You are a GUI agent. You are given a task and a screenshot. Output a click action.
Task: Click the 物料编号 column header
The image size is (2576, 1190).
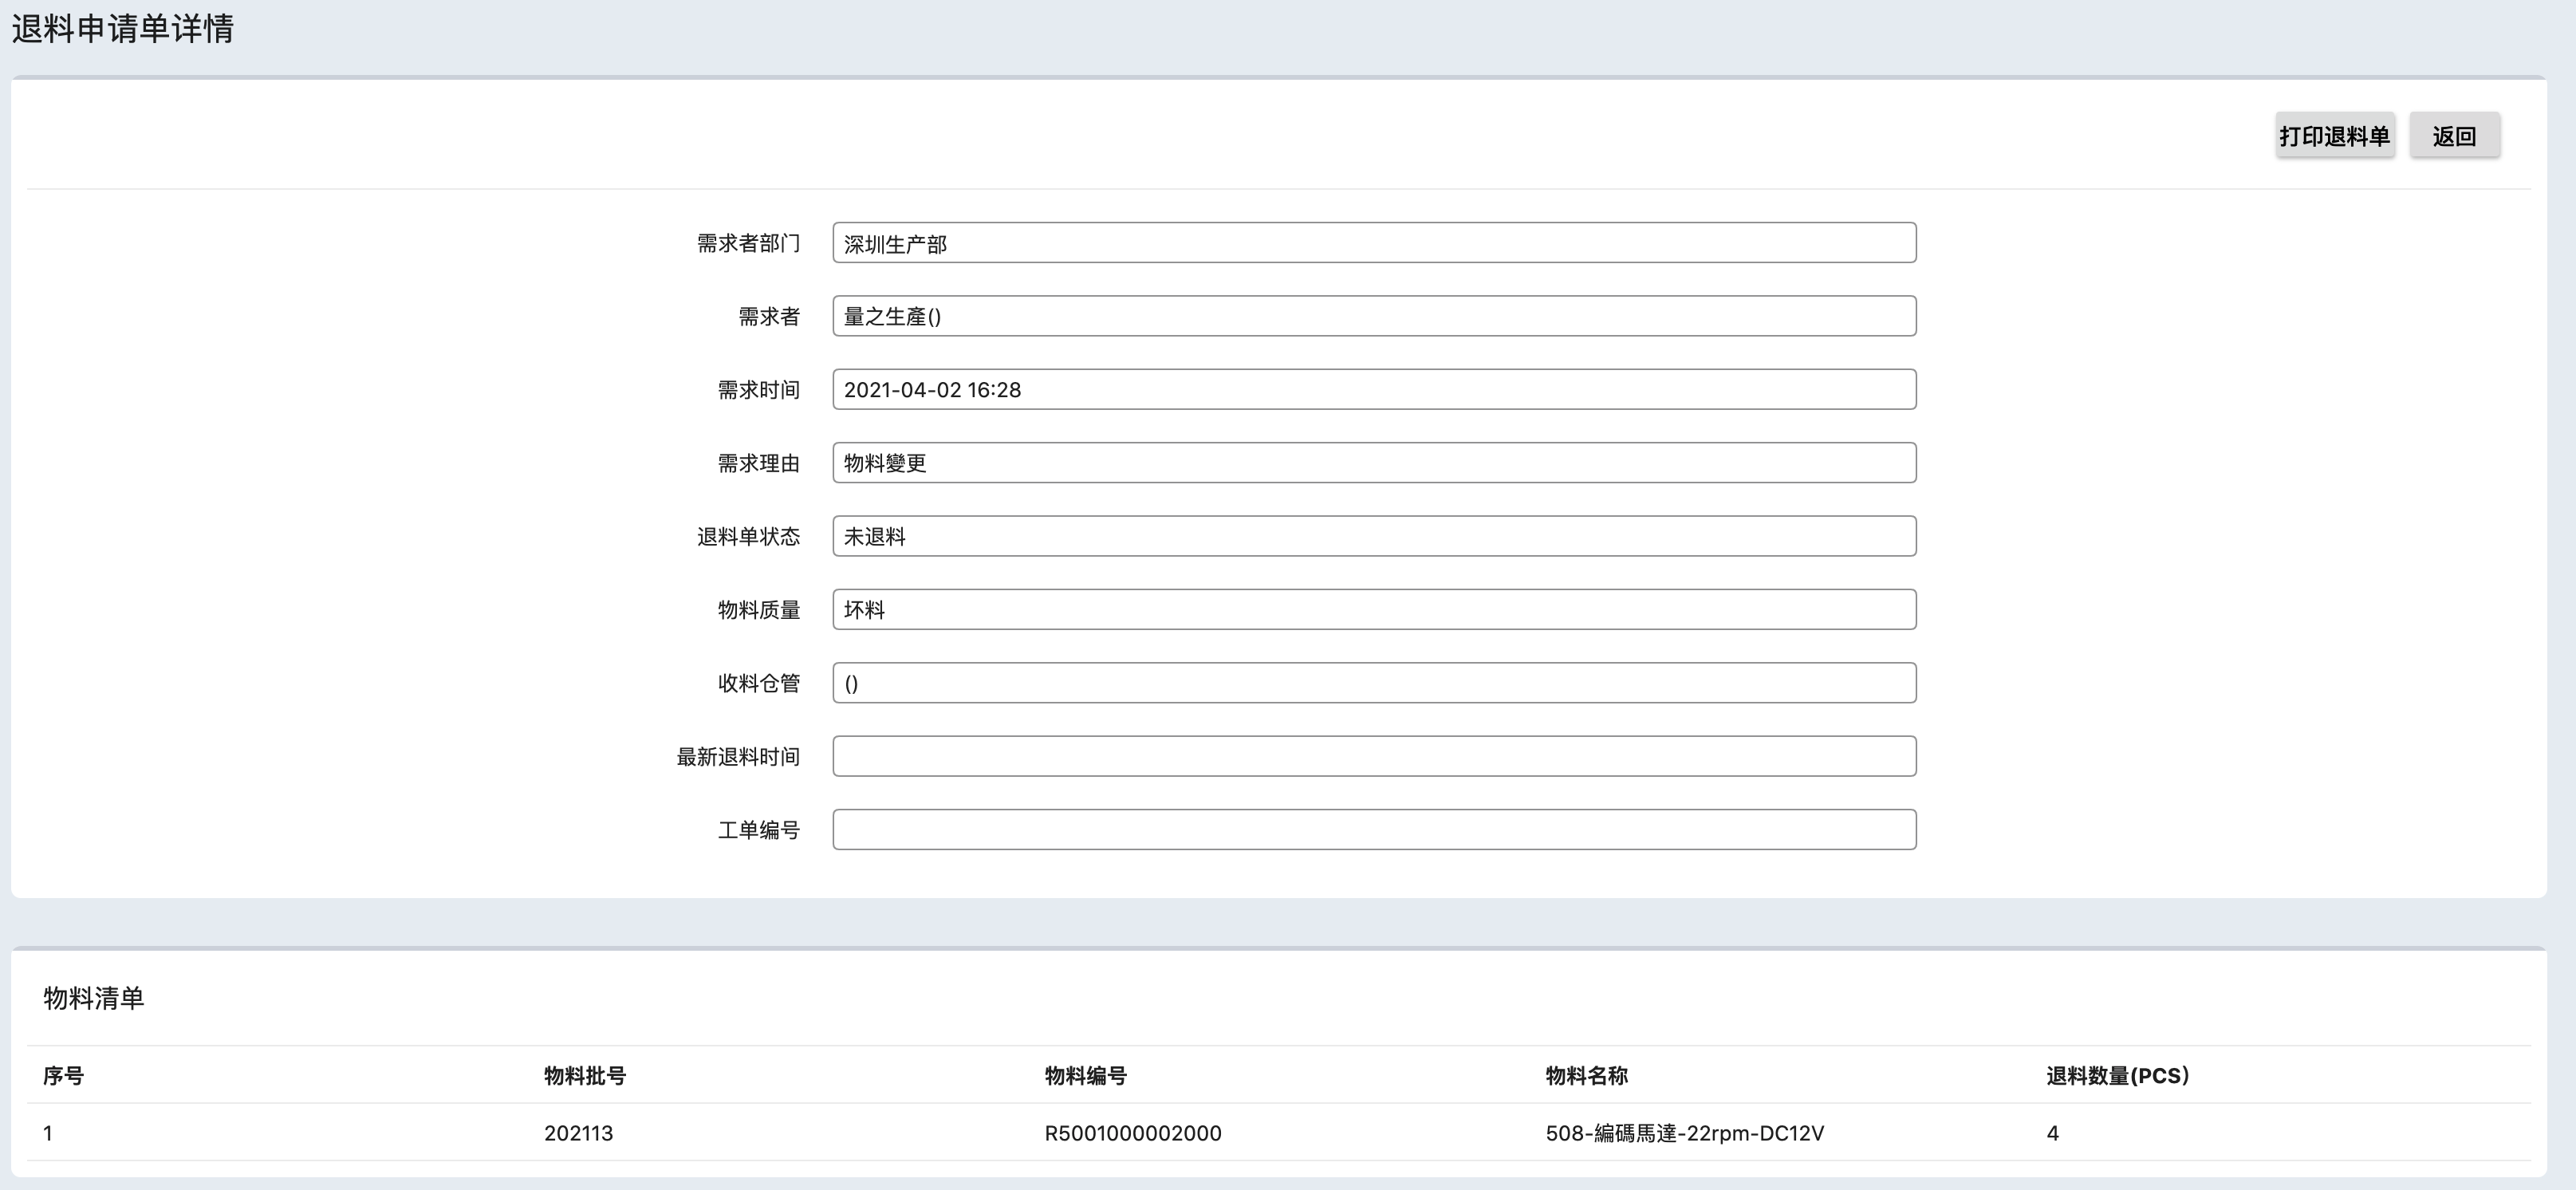point(1086,1076)
